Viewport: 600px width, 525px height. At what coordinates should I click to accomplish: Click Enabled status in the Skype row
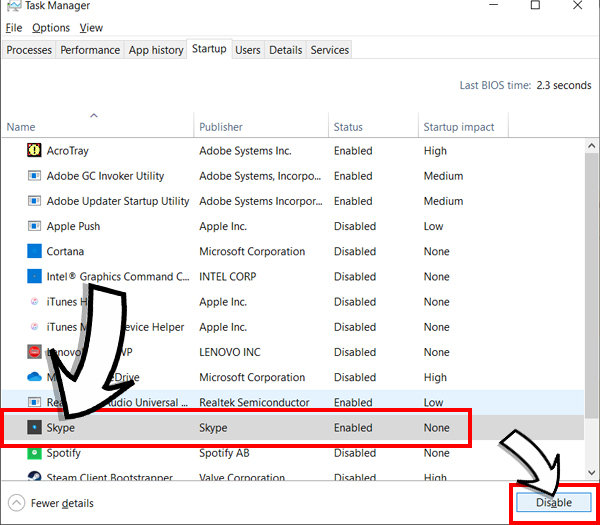pos(353,428)
